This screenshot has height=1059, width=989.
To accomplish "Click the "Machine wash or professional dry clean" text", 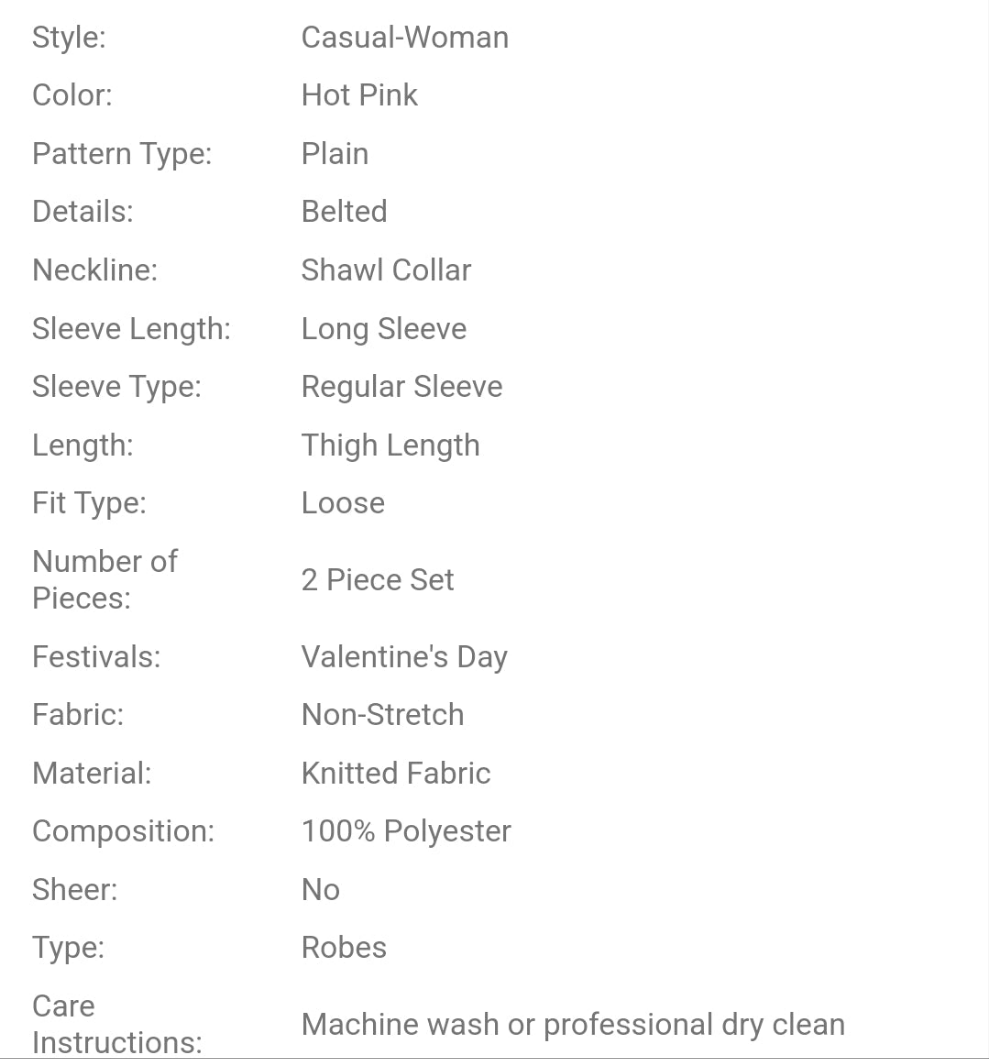I will pyautogui.click(x=573, y=1024).
